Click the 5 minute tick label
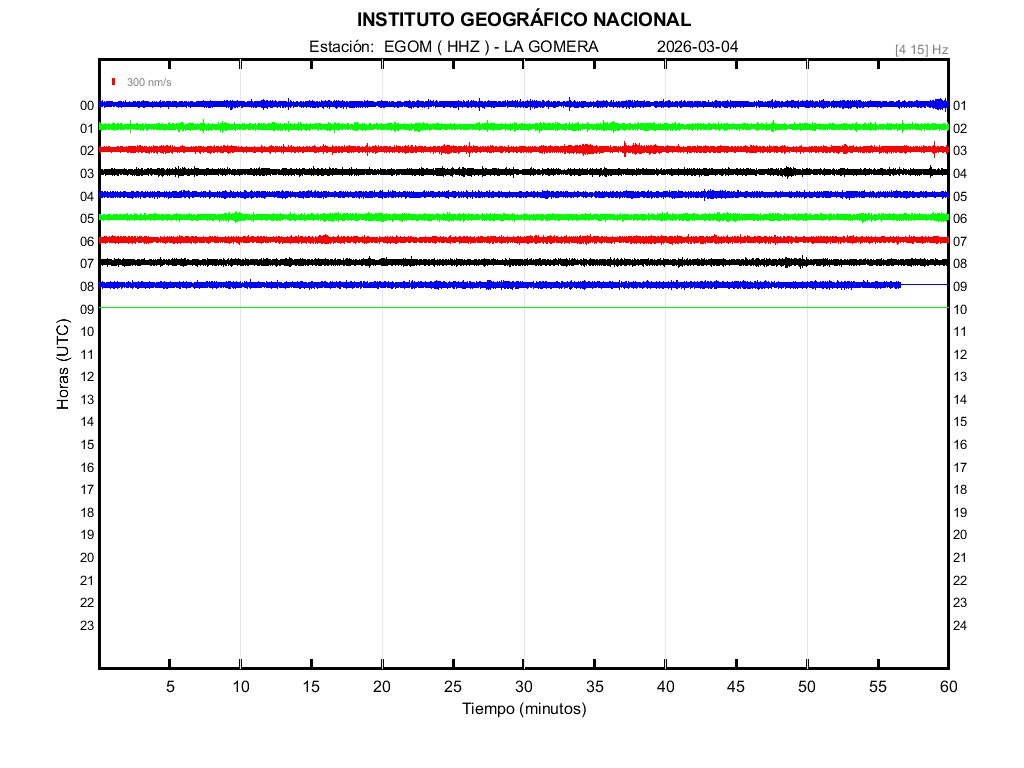Screen dimensions: 1024x768 [x=170, y=687]
